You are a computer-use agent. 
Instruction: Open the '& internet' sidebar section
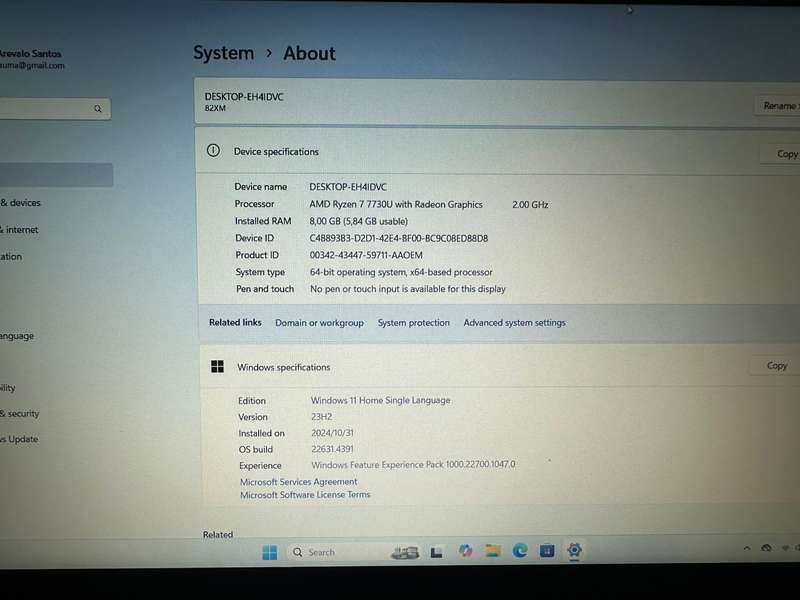pos(19,230)
